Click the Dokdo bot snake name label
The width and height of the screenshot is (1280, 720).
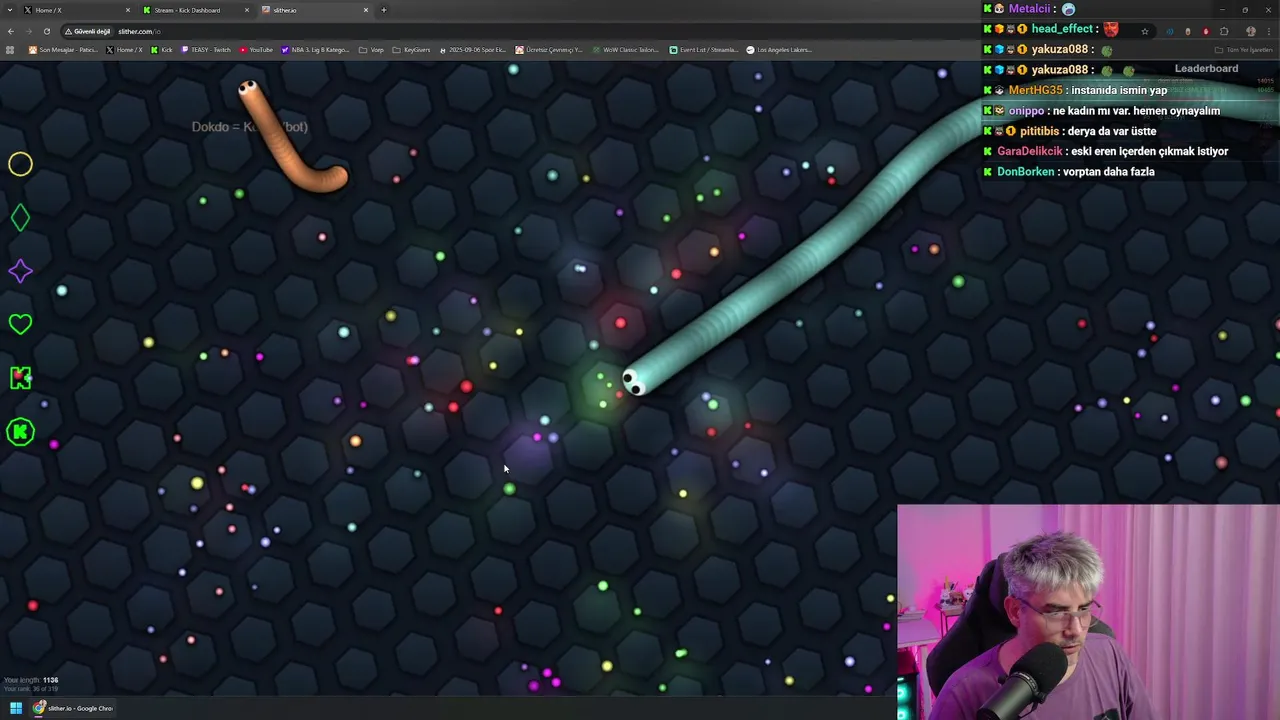point(249,127)
